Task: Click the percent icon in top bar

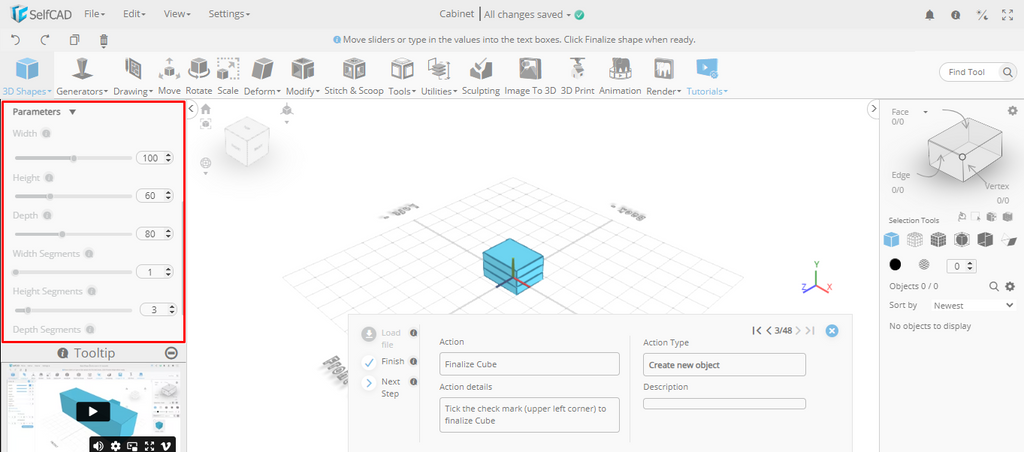Action: tap(982, 15)
